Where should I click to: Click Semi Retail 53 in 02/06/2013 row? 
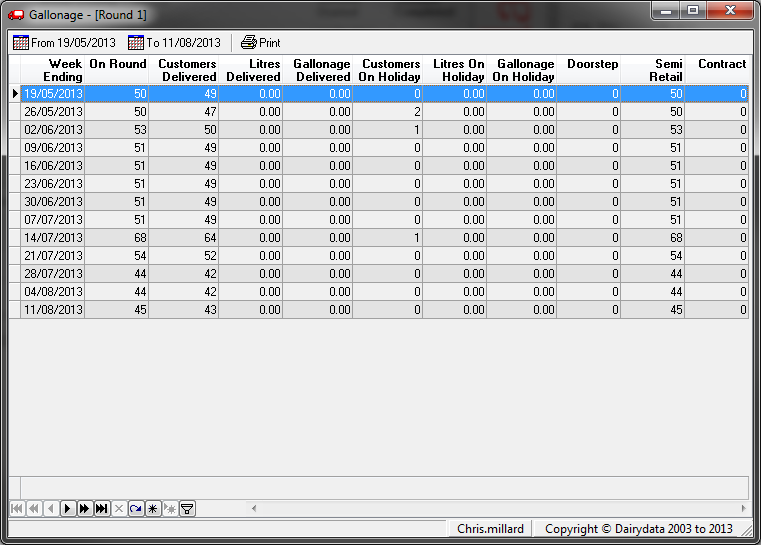pyautogui.click(x=653, y=130)
